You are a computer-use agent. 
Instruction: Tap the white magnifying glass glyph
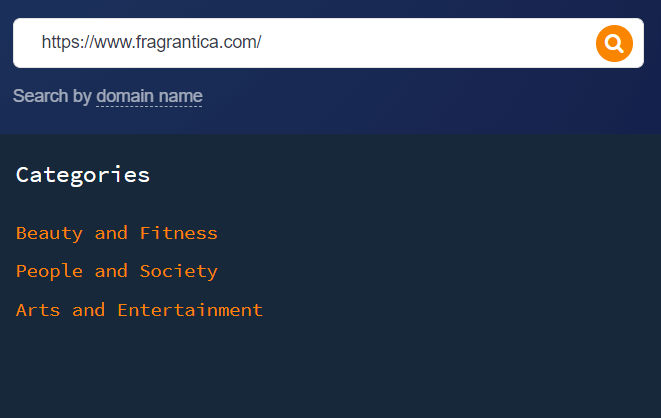(x=614, y=43)
